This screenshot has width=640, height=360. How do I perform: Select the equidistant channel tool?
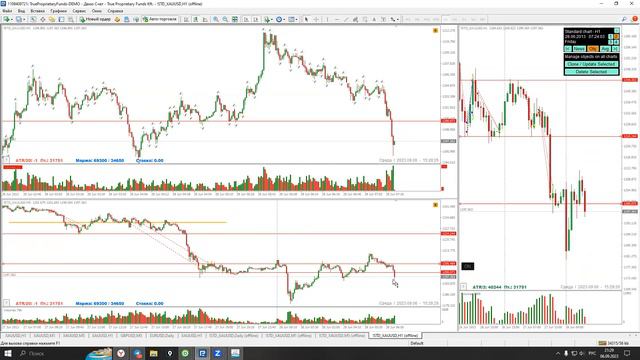[355, 19]
